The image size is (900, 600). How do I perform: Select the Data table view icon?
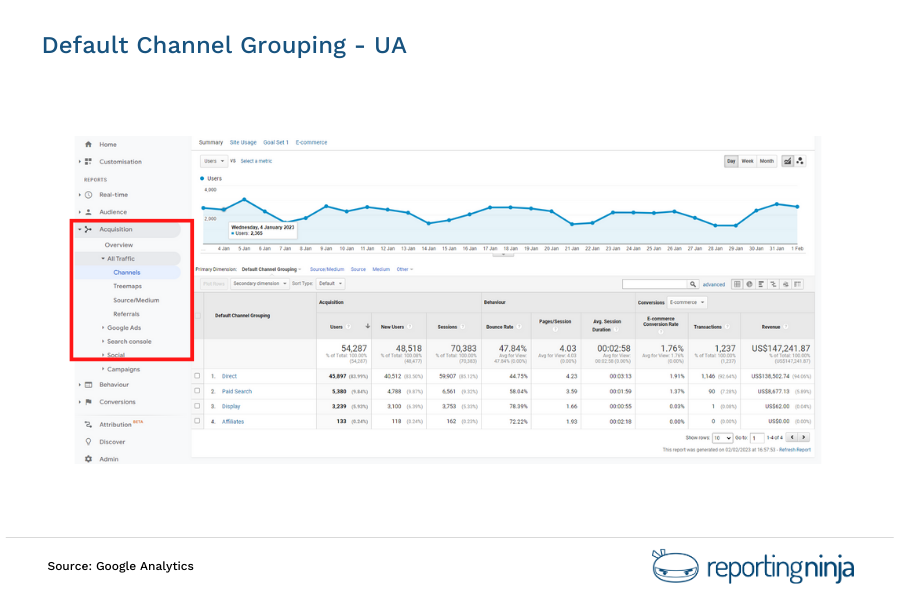(737, 284)
